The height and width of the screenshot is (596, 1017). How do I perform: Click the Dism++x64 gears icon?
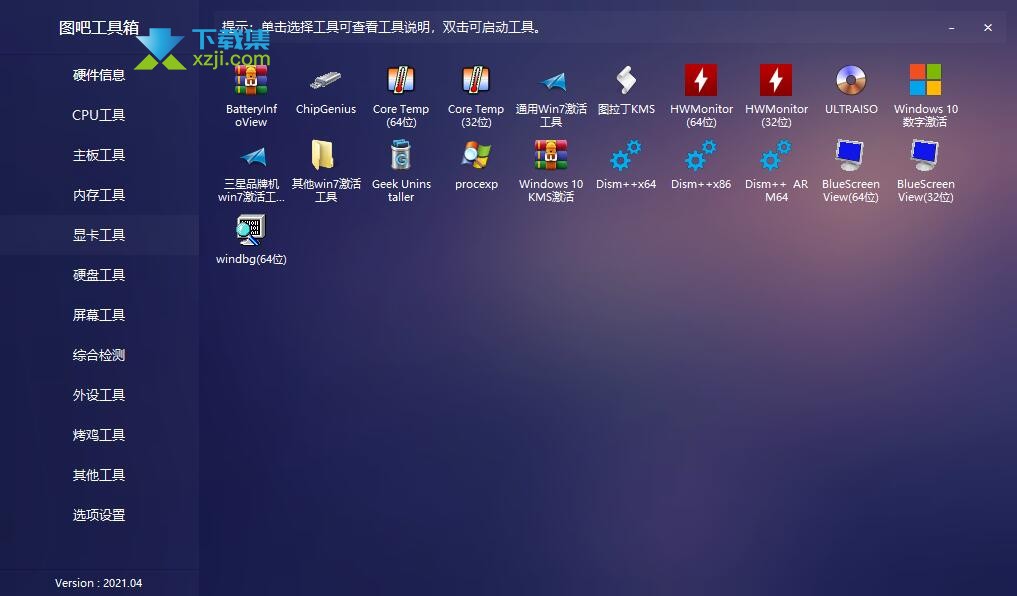(x=626, y=156)
